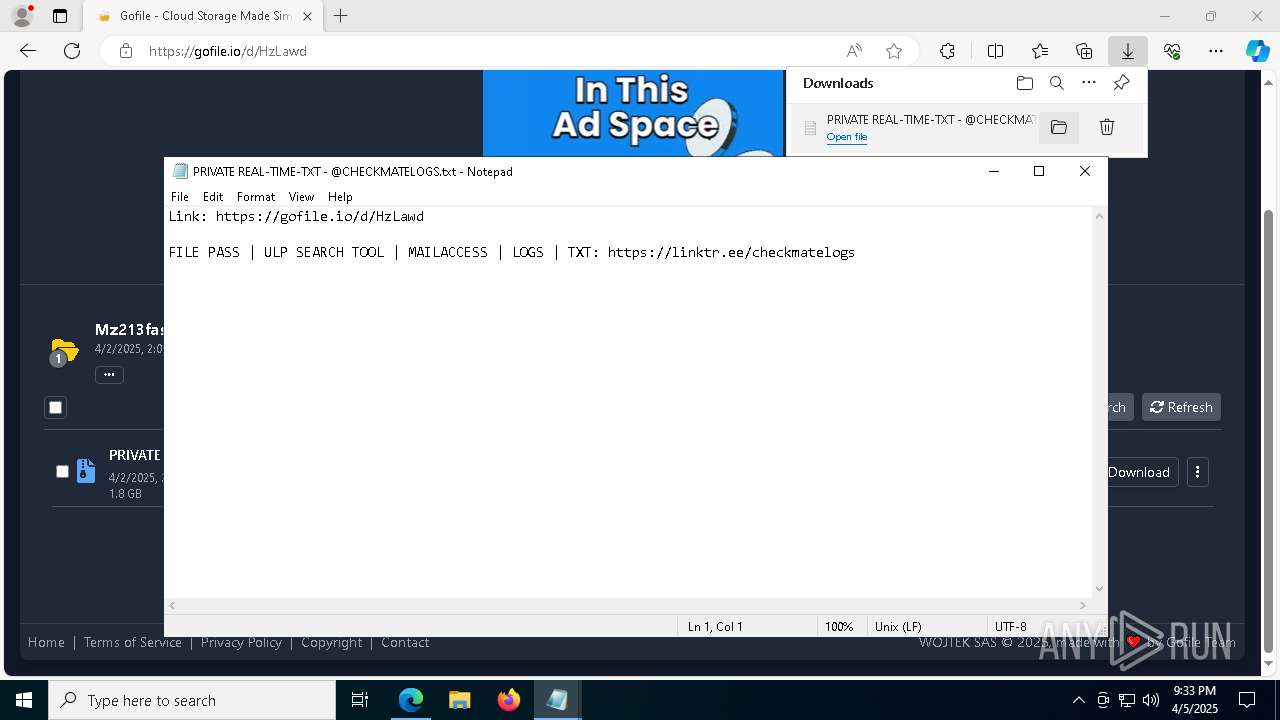Close the Gofile browser tab

(x=307, y=16)
